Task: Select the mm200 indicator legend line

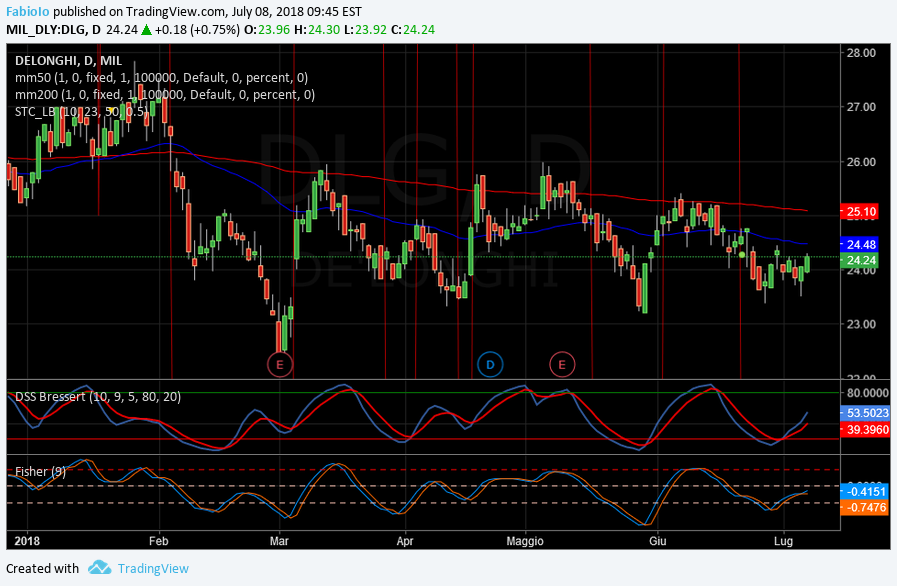Action: (165, 94)
